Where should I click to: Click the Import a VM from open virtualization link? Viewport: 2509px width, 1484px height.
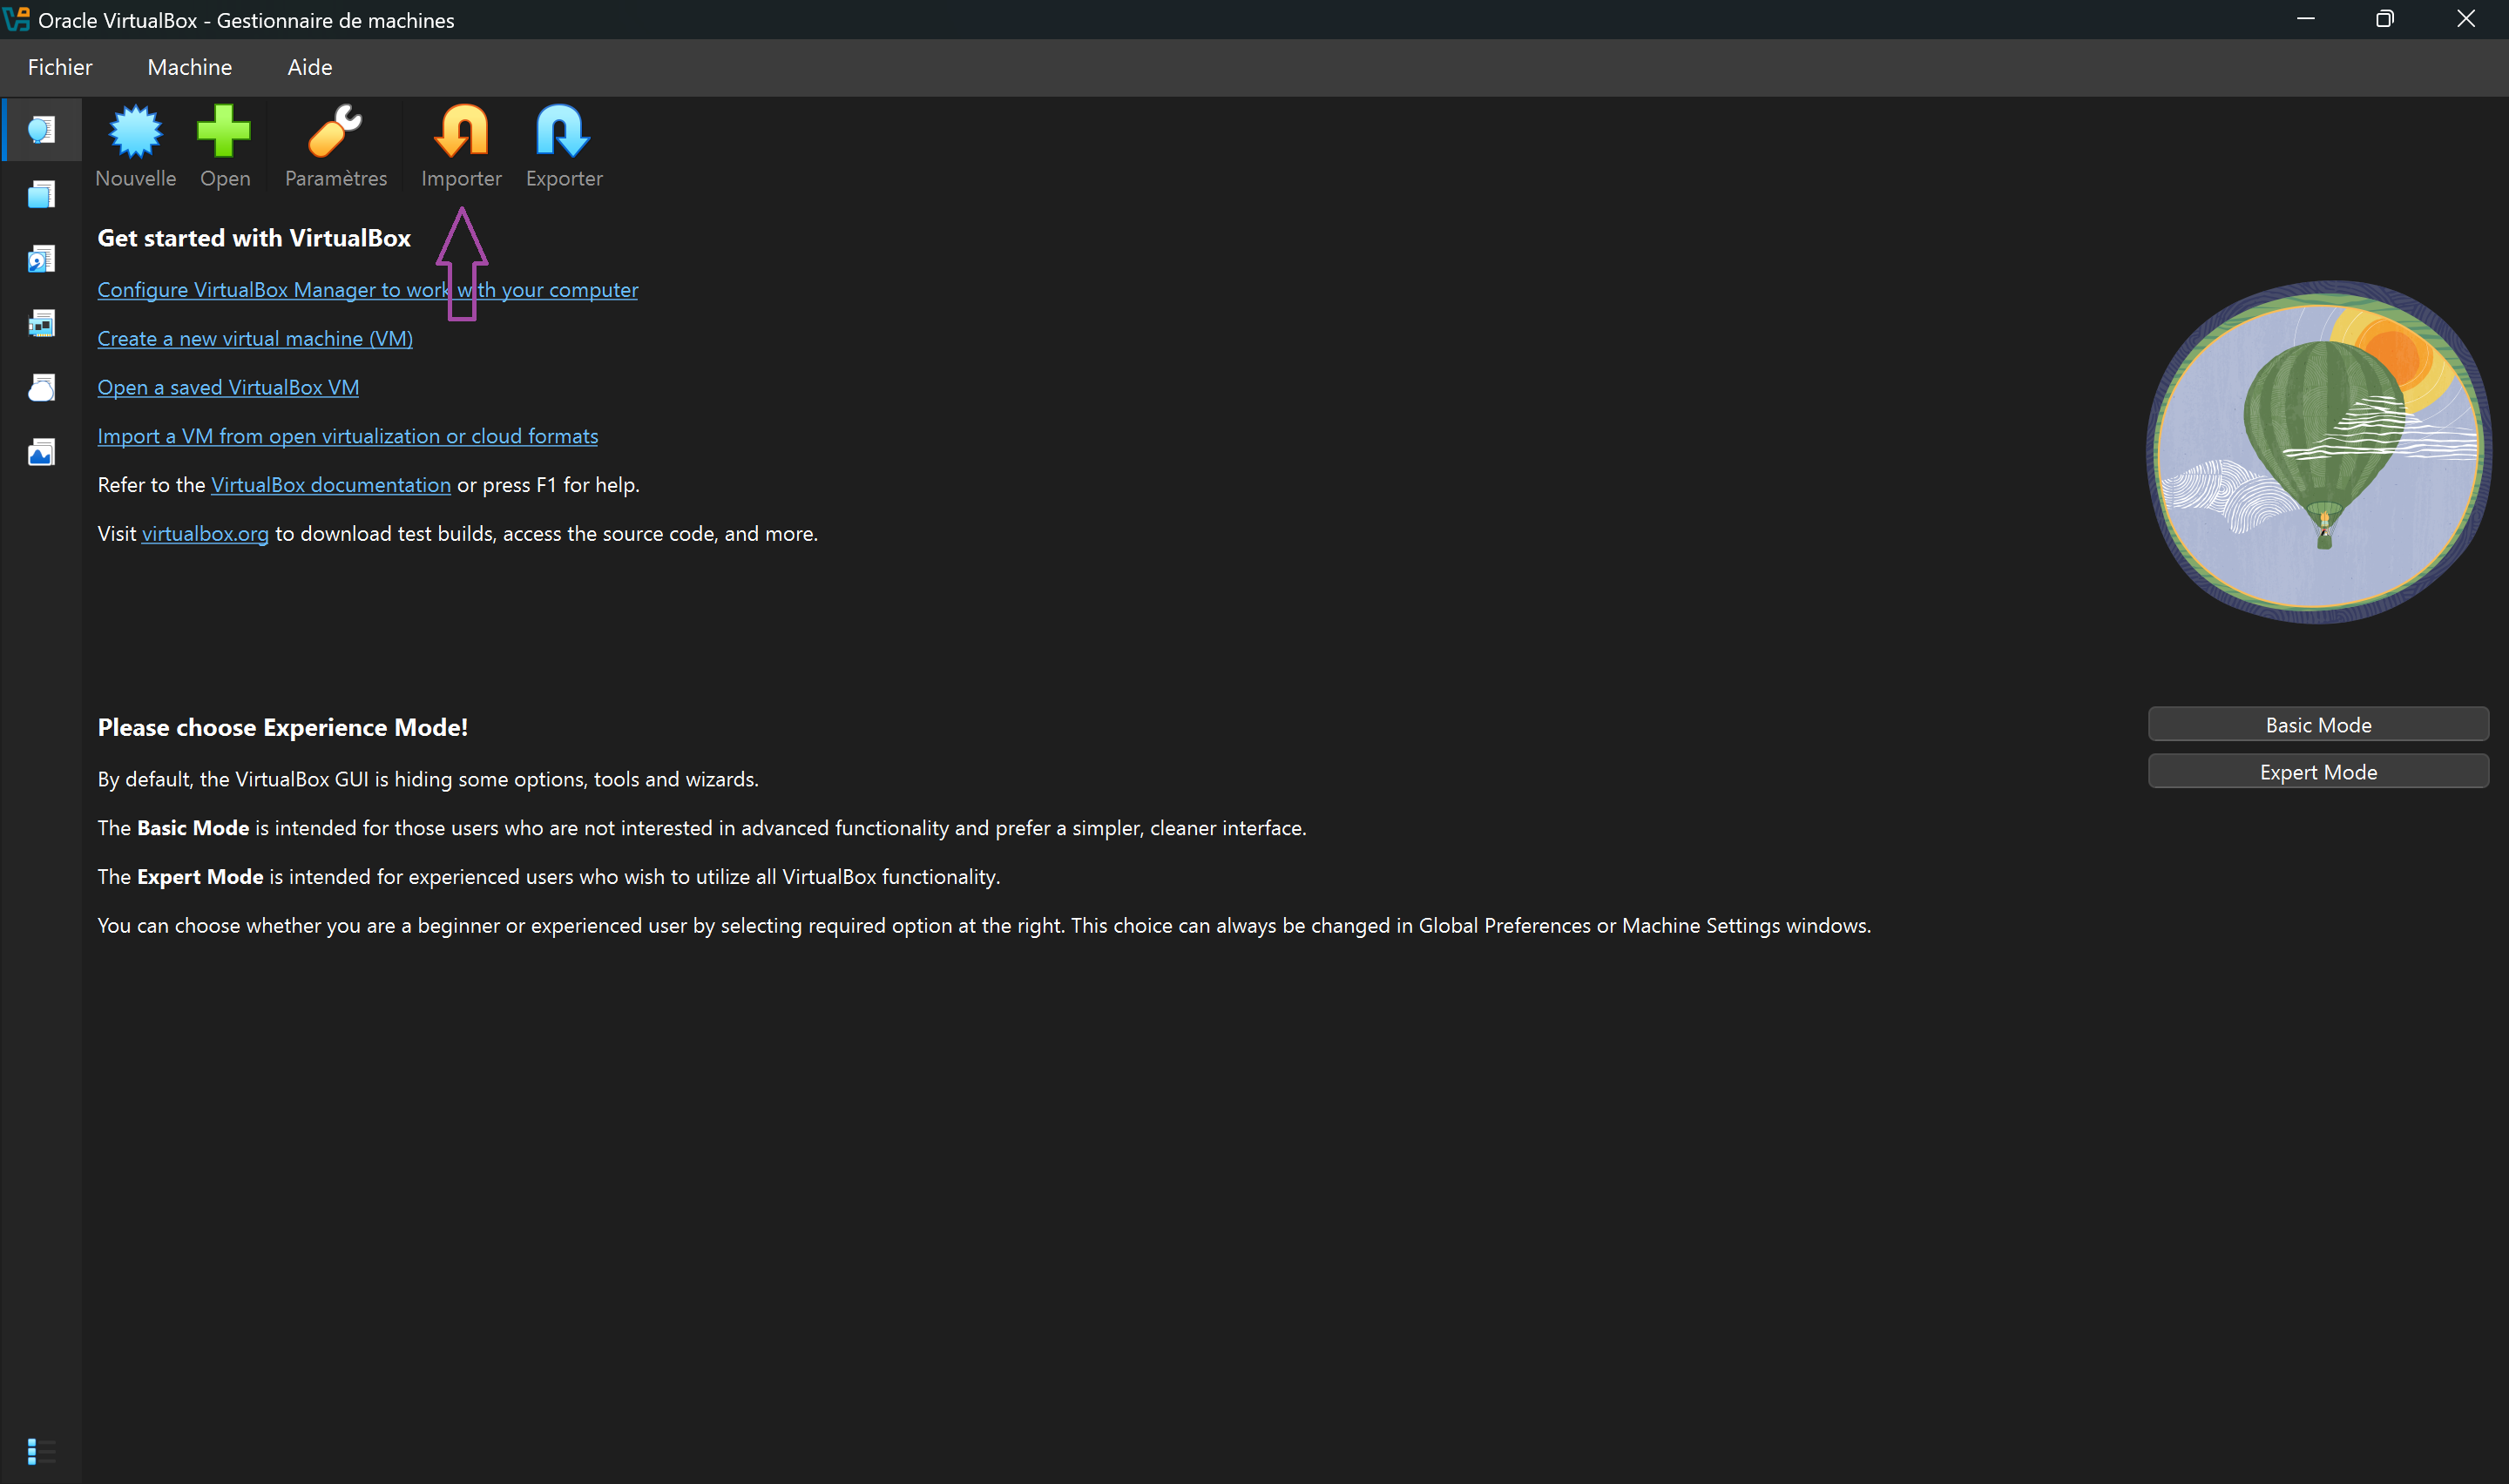347,435
